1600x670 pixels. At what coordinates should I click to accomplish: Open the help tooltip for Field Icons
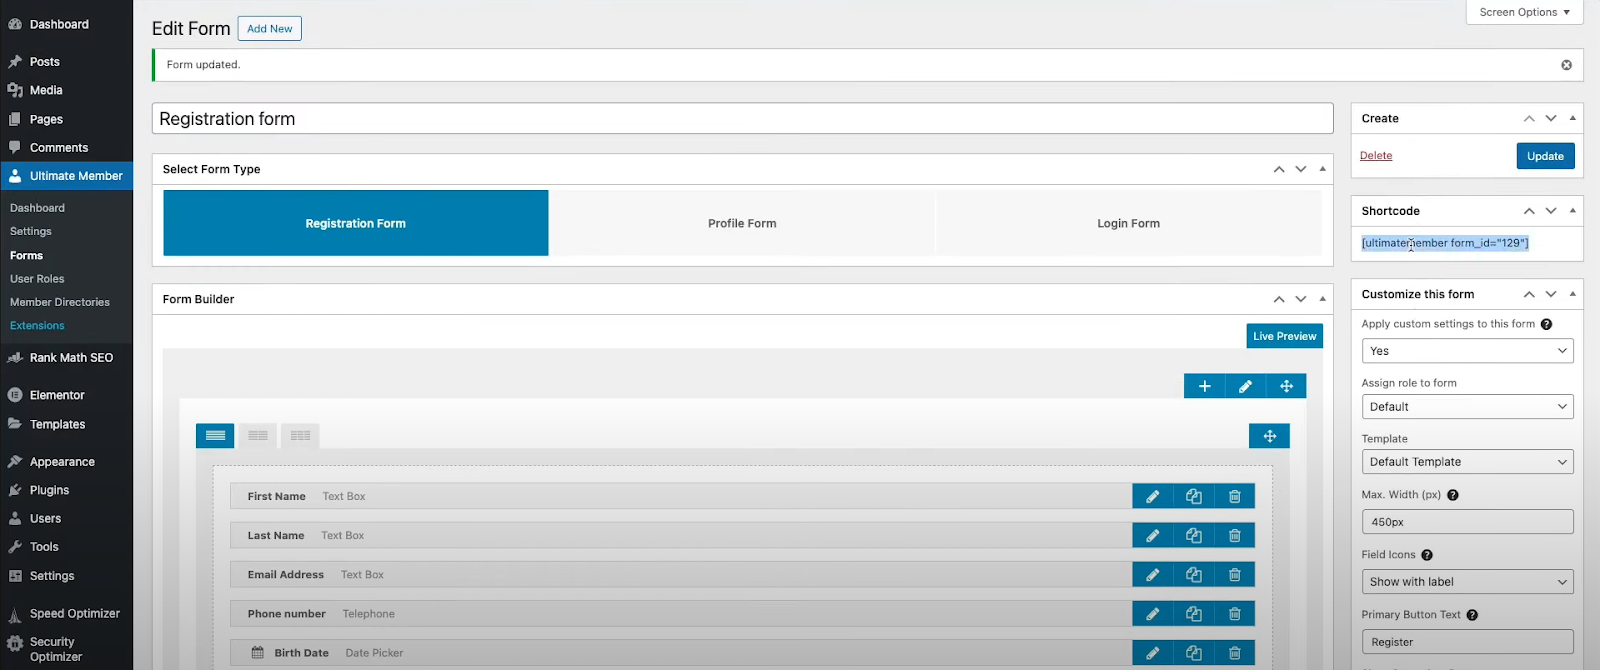click(1427, 555)
